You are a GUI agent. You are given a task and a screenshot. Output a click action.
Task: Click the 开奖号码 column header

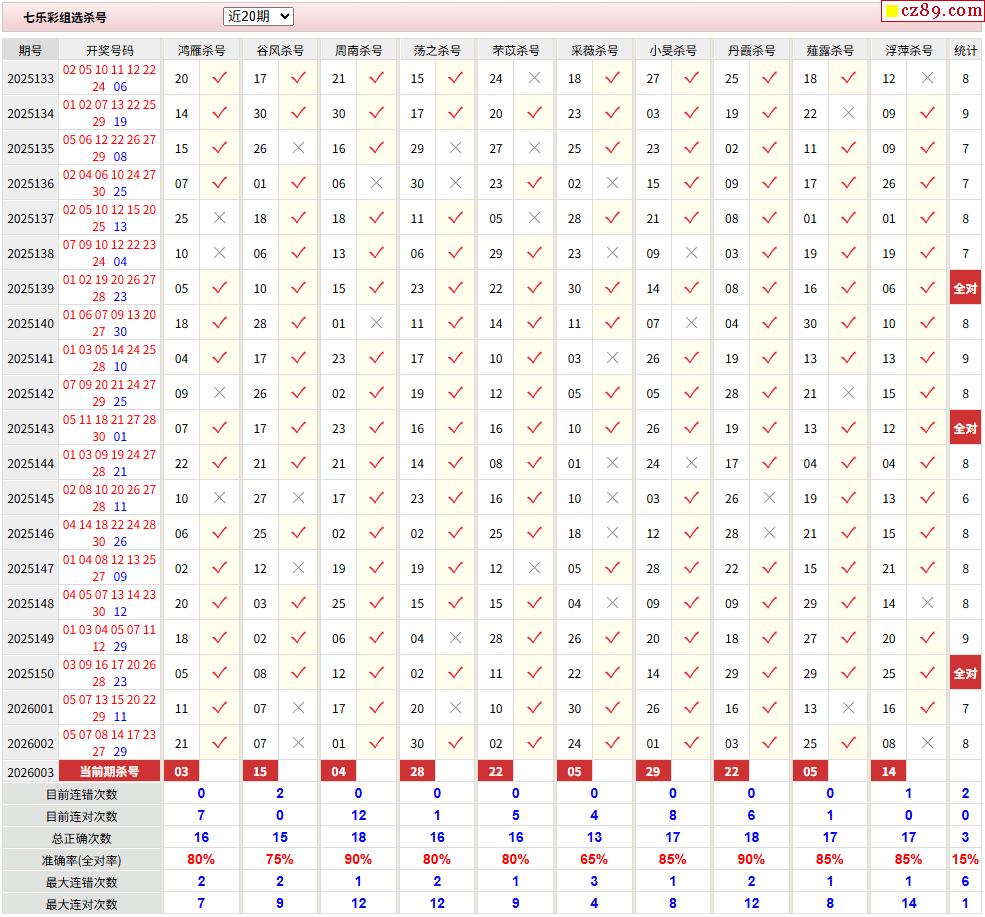click(x=110, y=50)
